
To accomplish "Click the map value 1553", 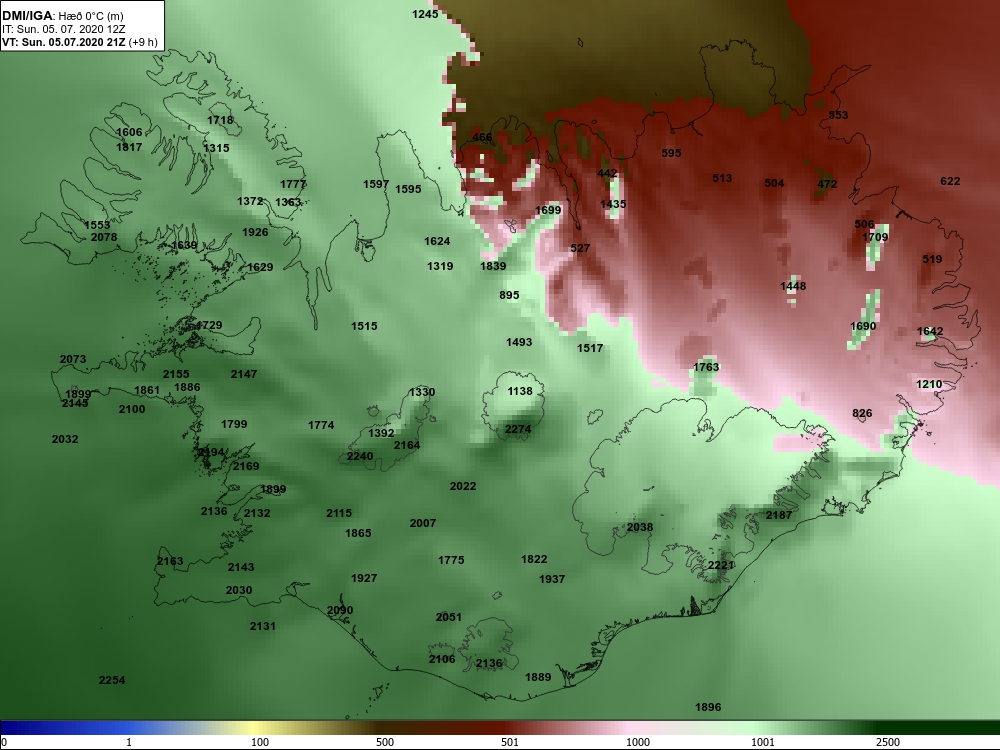I will click(x=97, y=224).
